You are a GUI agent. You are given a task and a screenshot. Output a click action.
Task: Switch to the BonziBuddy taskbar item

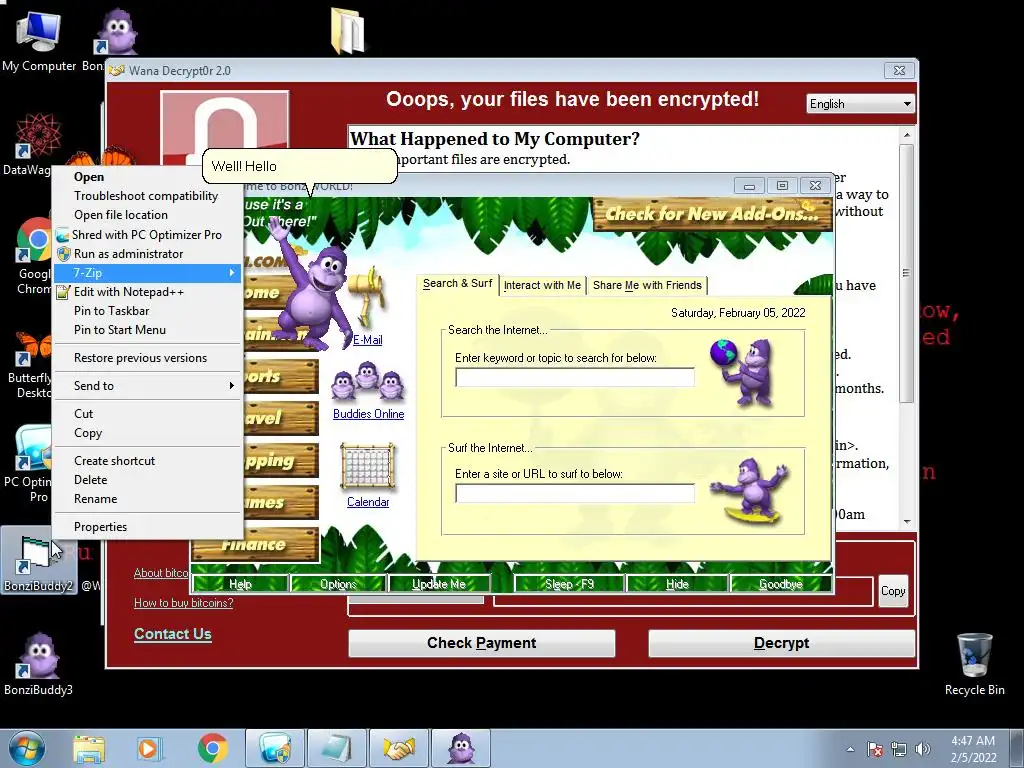[461, 748]
